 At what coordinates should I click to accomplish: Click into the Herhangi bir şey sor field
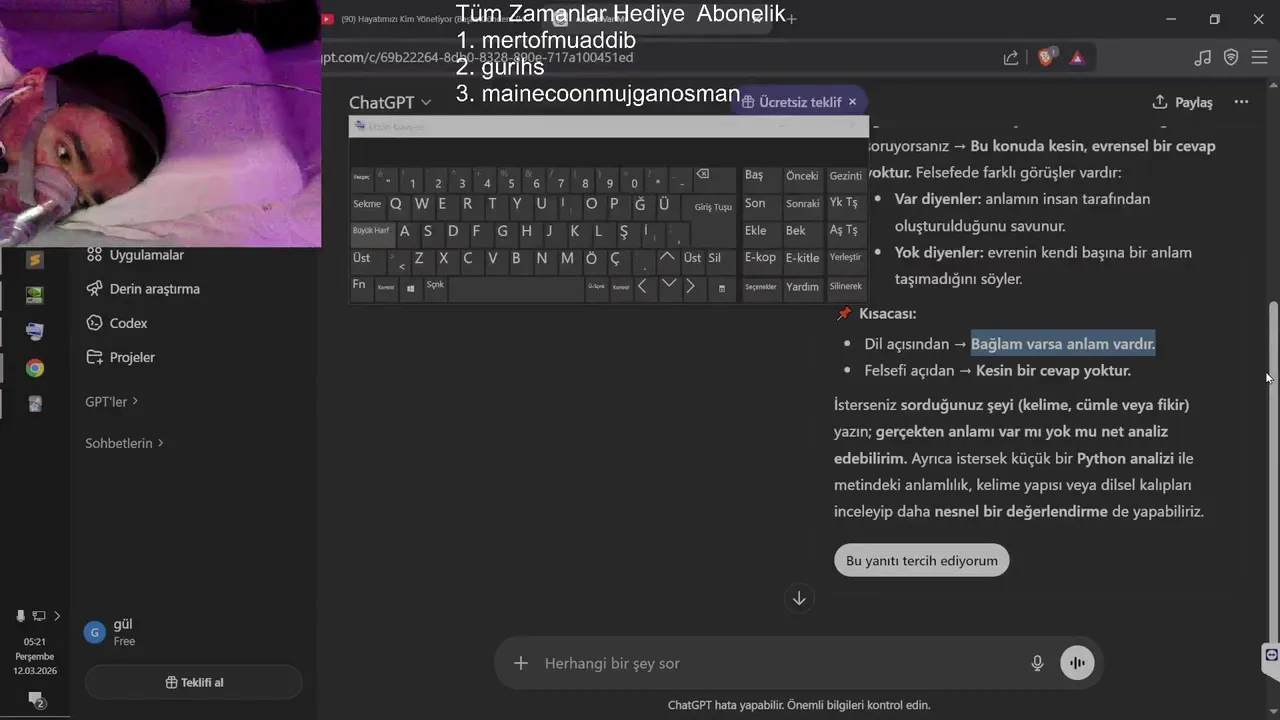(x=780, y=663)
